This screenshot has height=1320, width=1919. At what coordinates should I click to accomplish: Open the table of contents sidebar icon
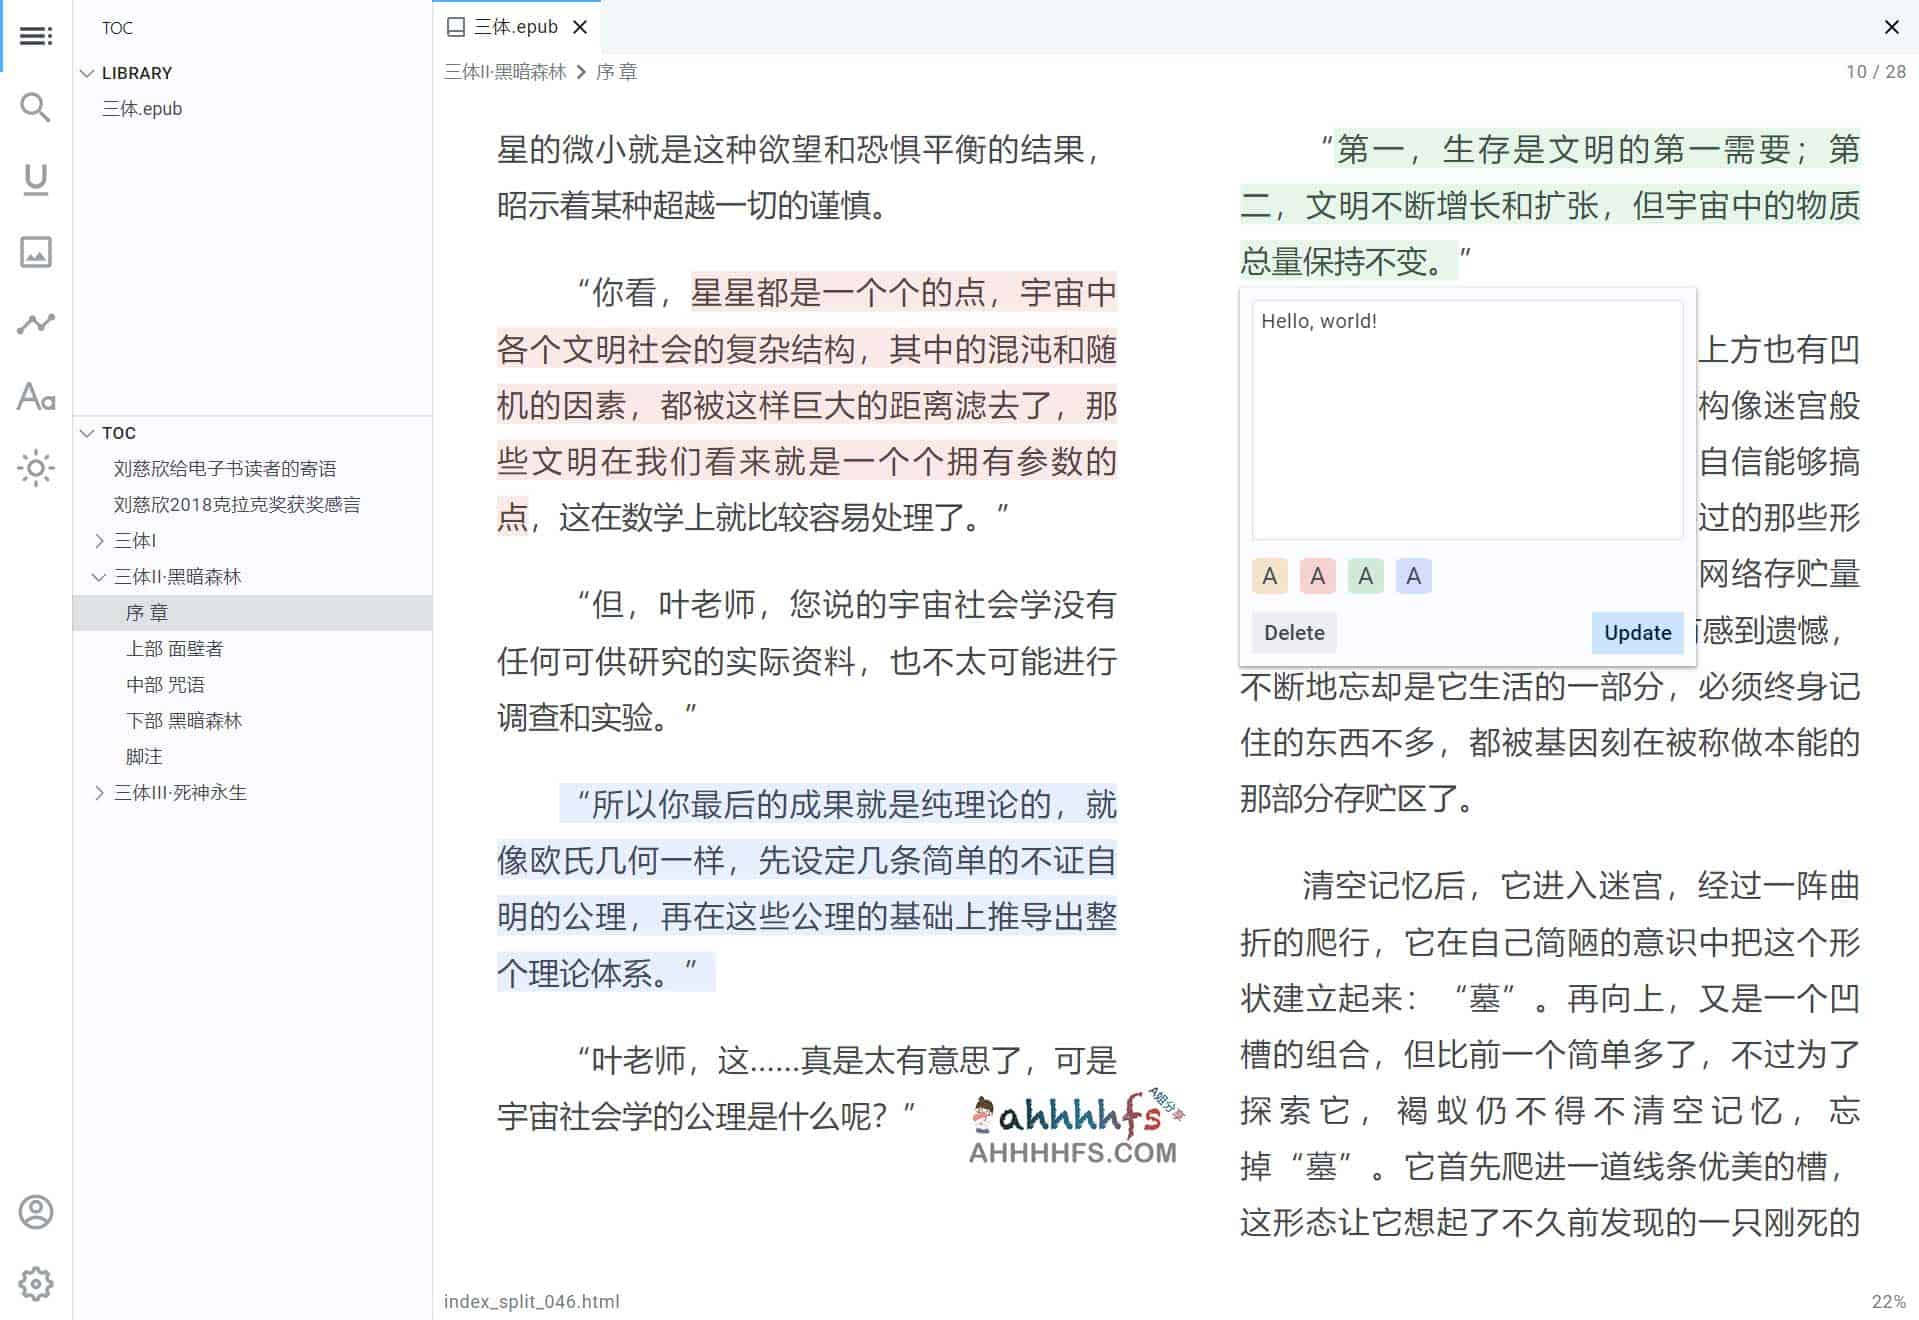click(36, 36)
